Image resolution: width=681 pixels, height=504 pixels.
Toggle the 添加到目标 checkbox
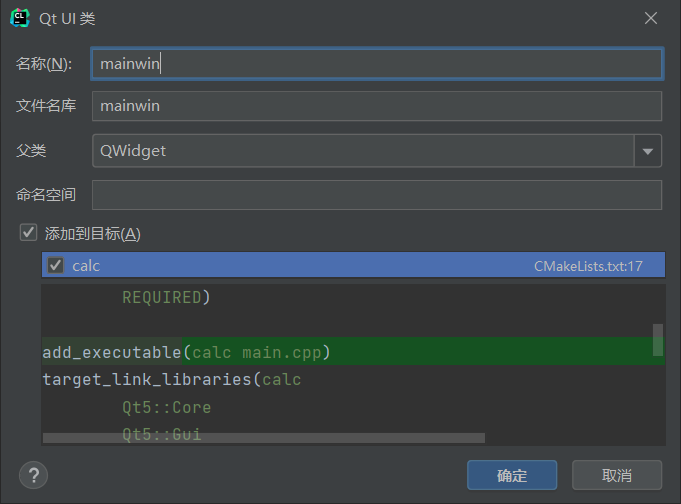pos(29,232)
